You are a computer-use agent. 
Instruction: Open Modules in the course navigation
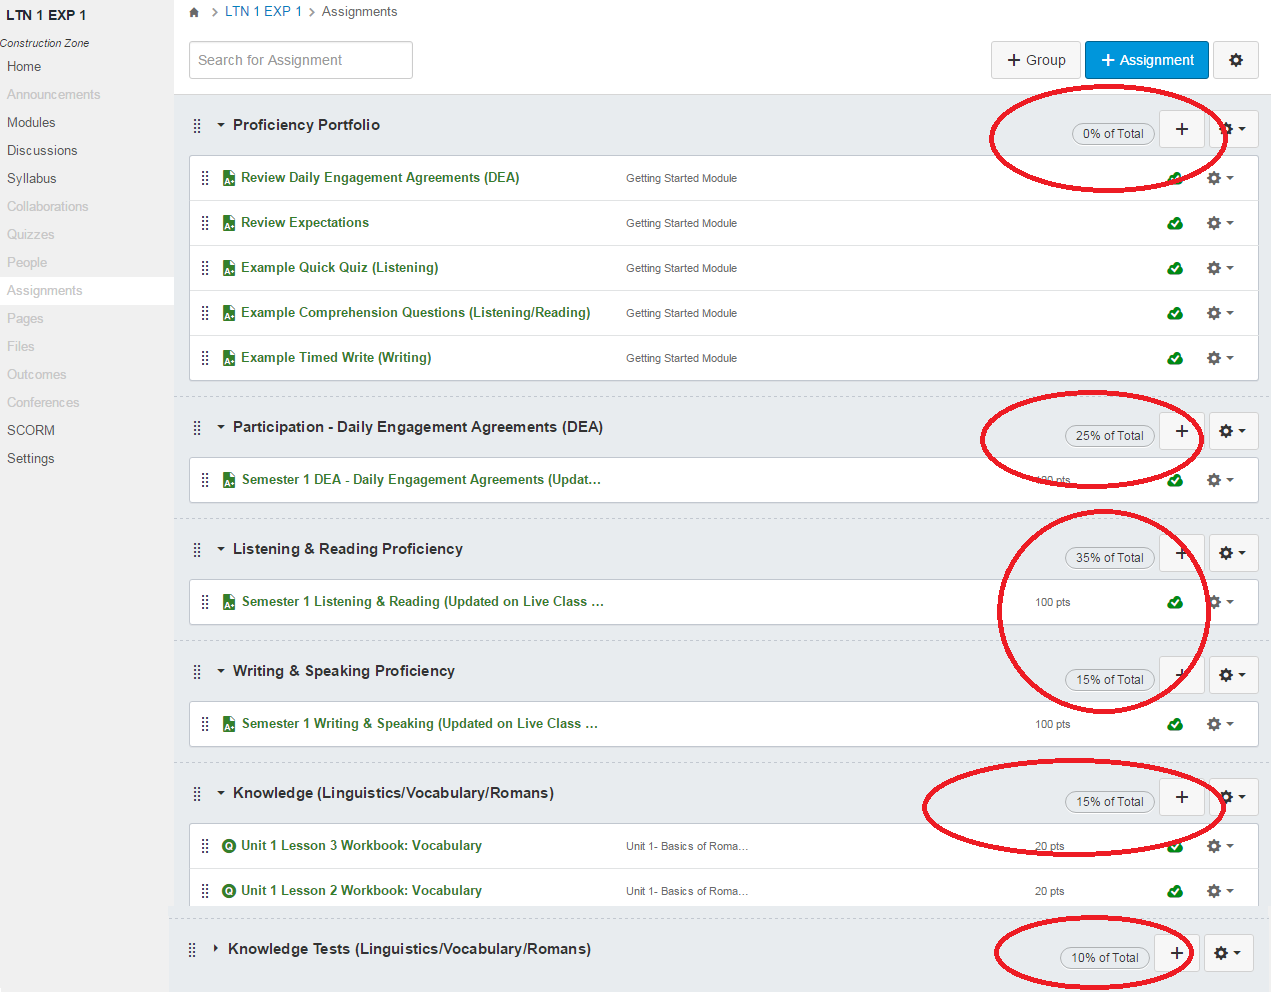(x=31, y=122)
